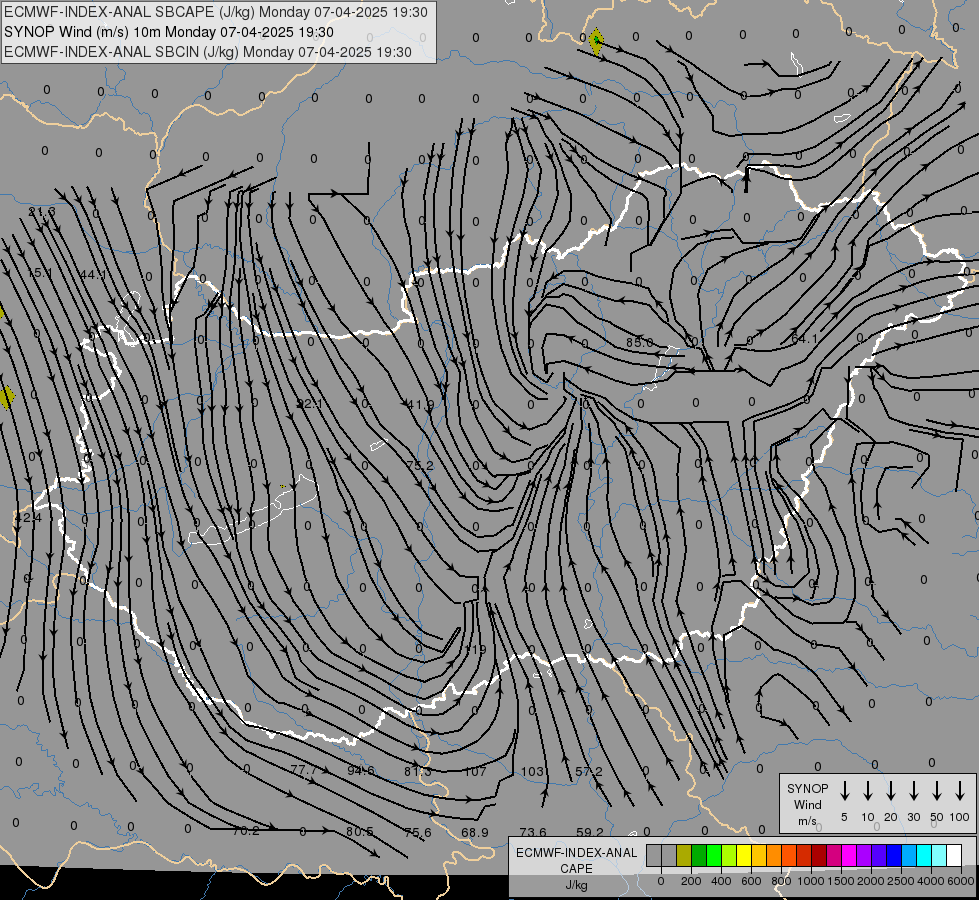Pick the amber swatch right of yellow
The width and height of the screenshot is (979, 900).
(759, 856)
